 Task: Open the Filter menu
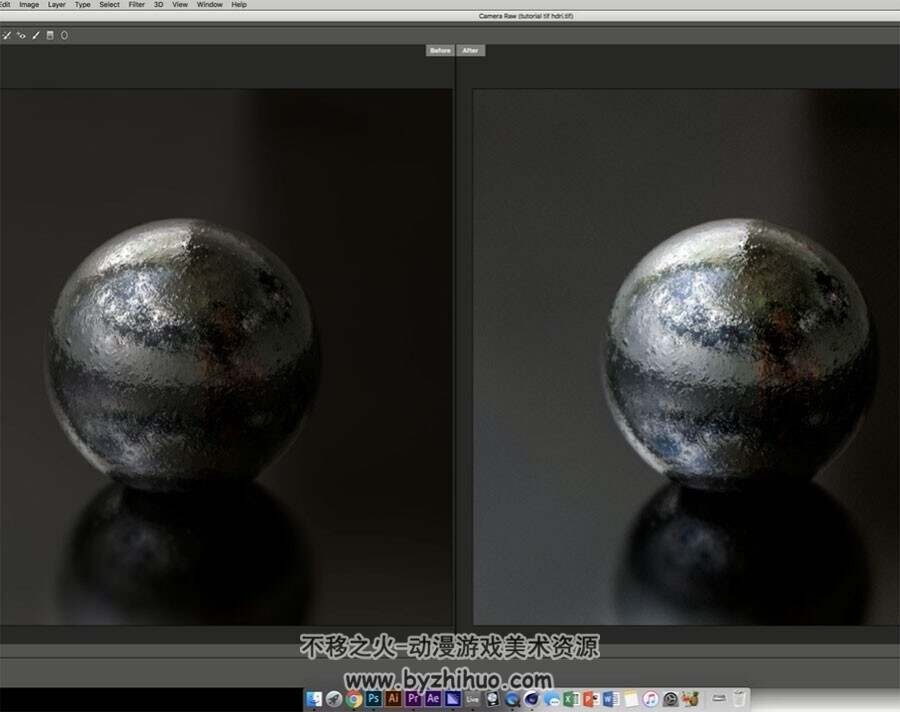[137, 5]
